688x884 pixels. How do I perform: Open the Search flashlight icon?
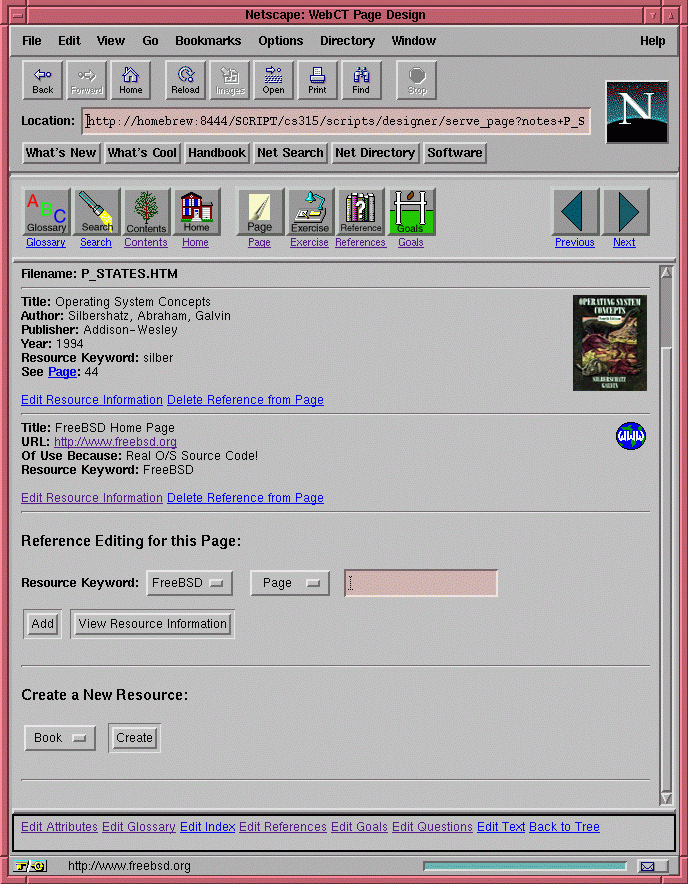click(96, 212)
